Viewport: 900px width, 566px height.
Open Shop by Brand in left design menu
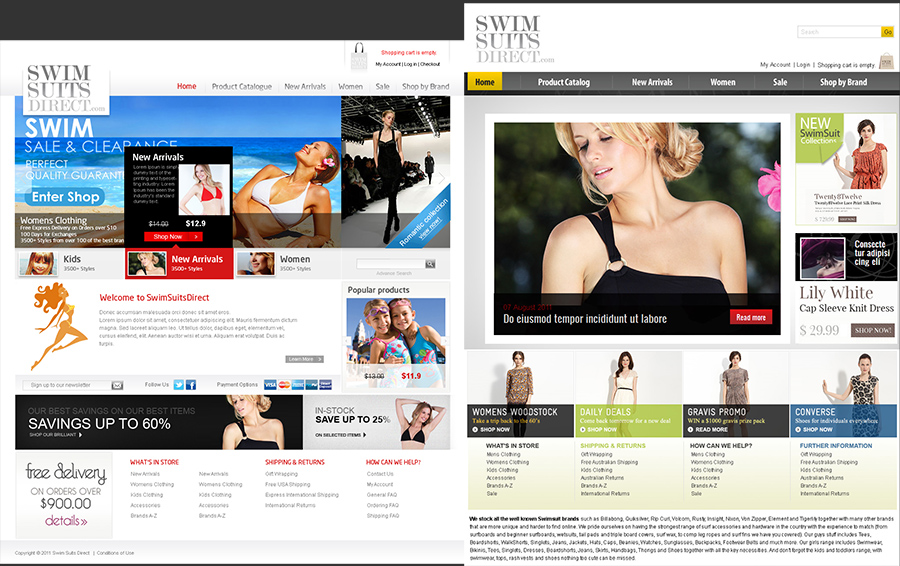(x=425, y=87)
